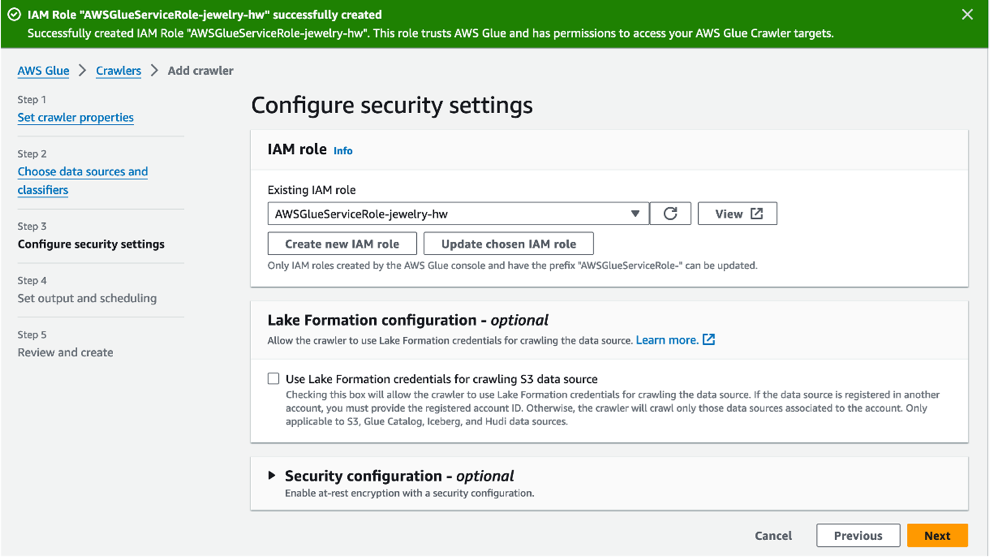Click the breadcrumb chevron after Crawlers
Viewport: 990px width, 557px height.
(x=154, y=71)
